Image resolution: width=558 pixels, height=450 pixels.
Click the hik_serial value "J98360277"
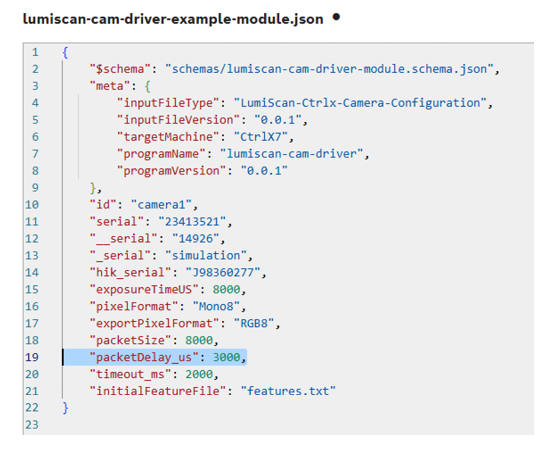pyautogui.click(x=223, y=272)
